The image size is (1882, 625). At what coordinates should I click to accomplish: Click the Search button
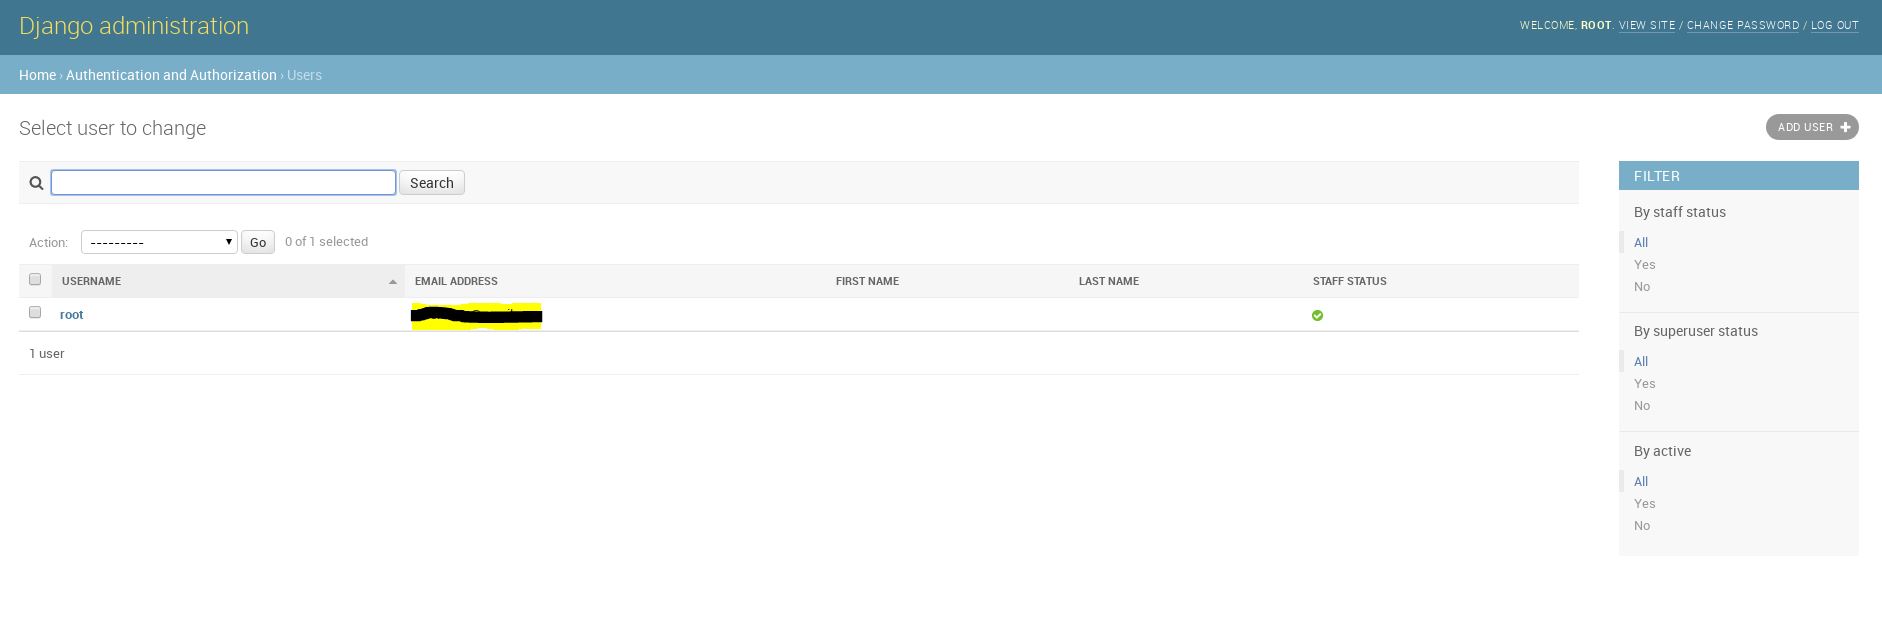click(x=432, y=183)
